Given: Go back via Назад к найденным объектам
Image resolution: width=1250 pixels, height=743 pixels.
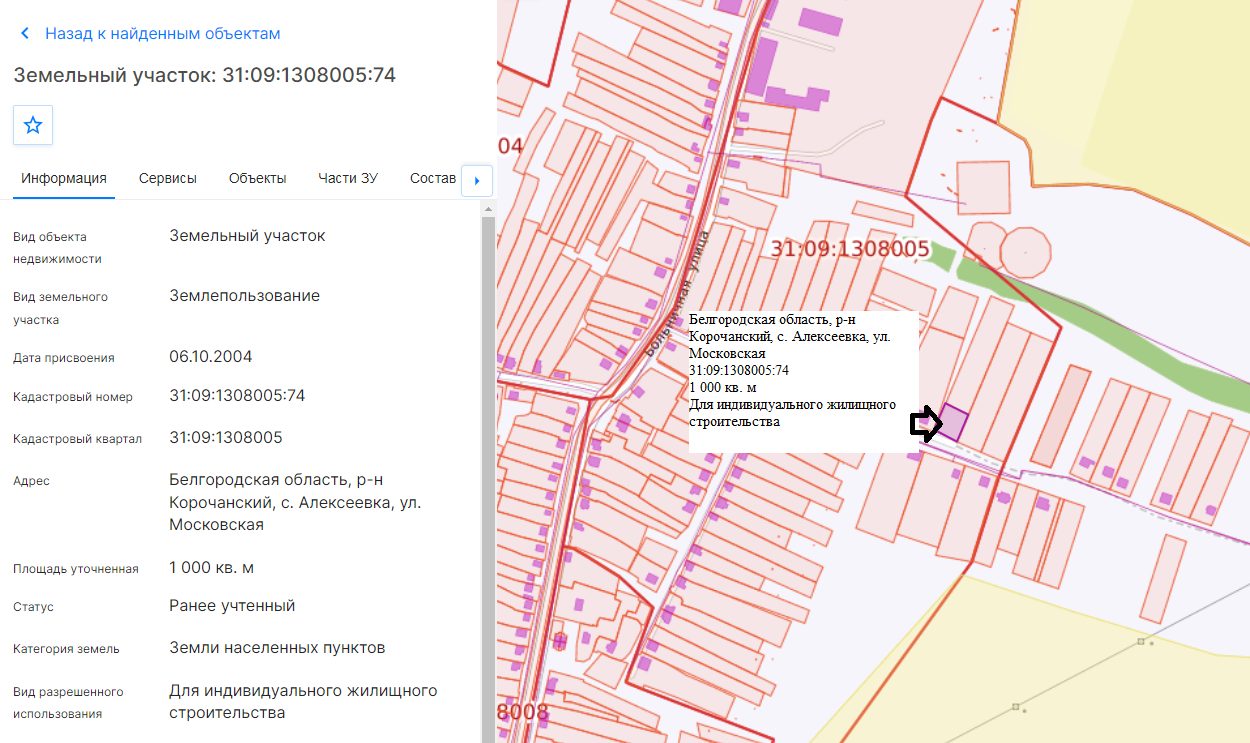Looking at the screenshot, I should (162, 34).
